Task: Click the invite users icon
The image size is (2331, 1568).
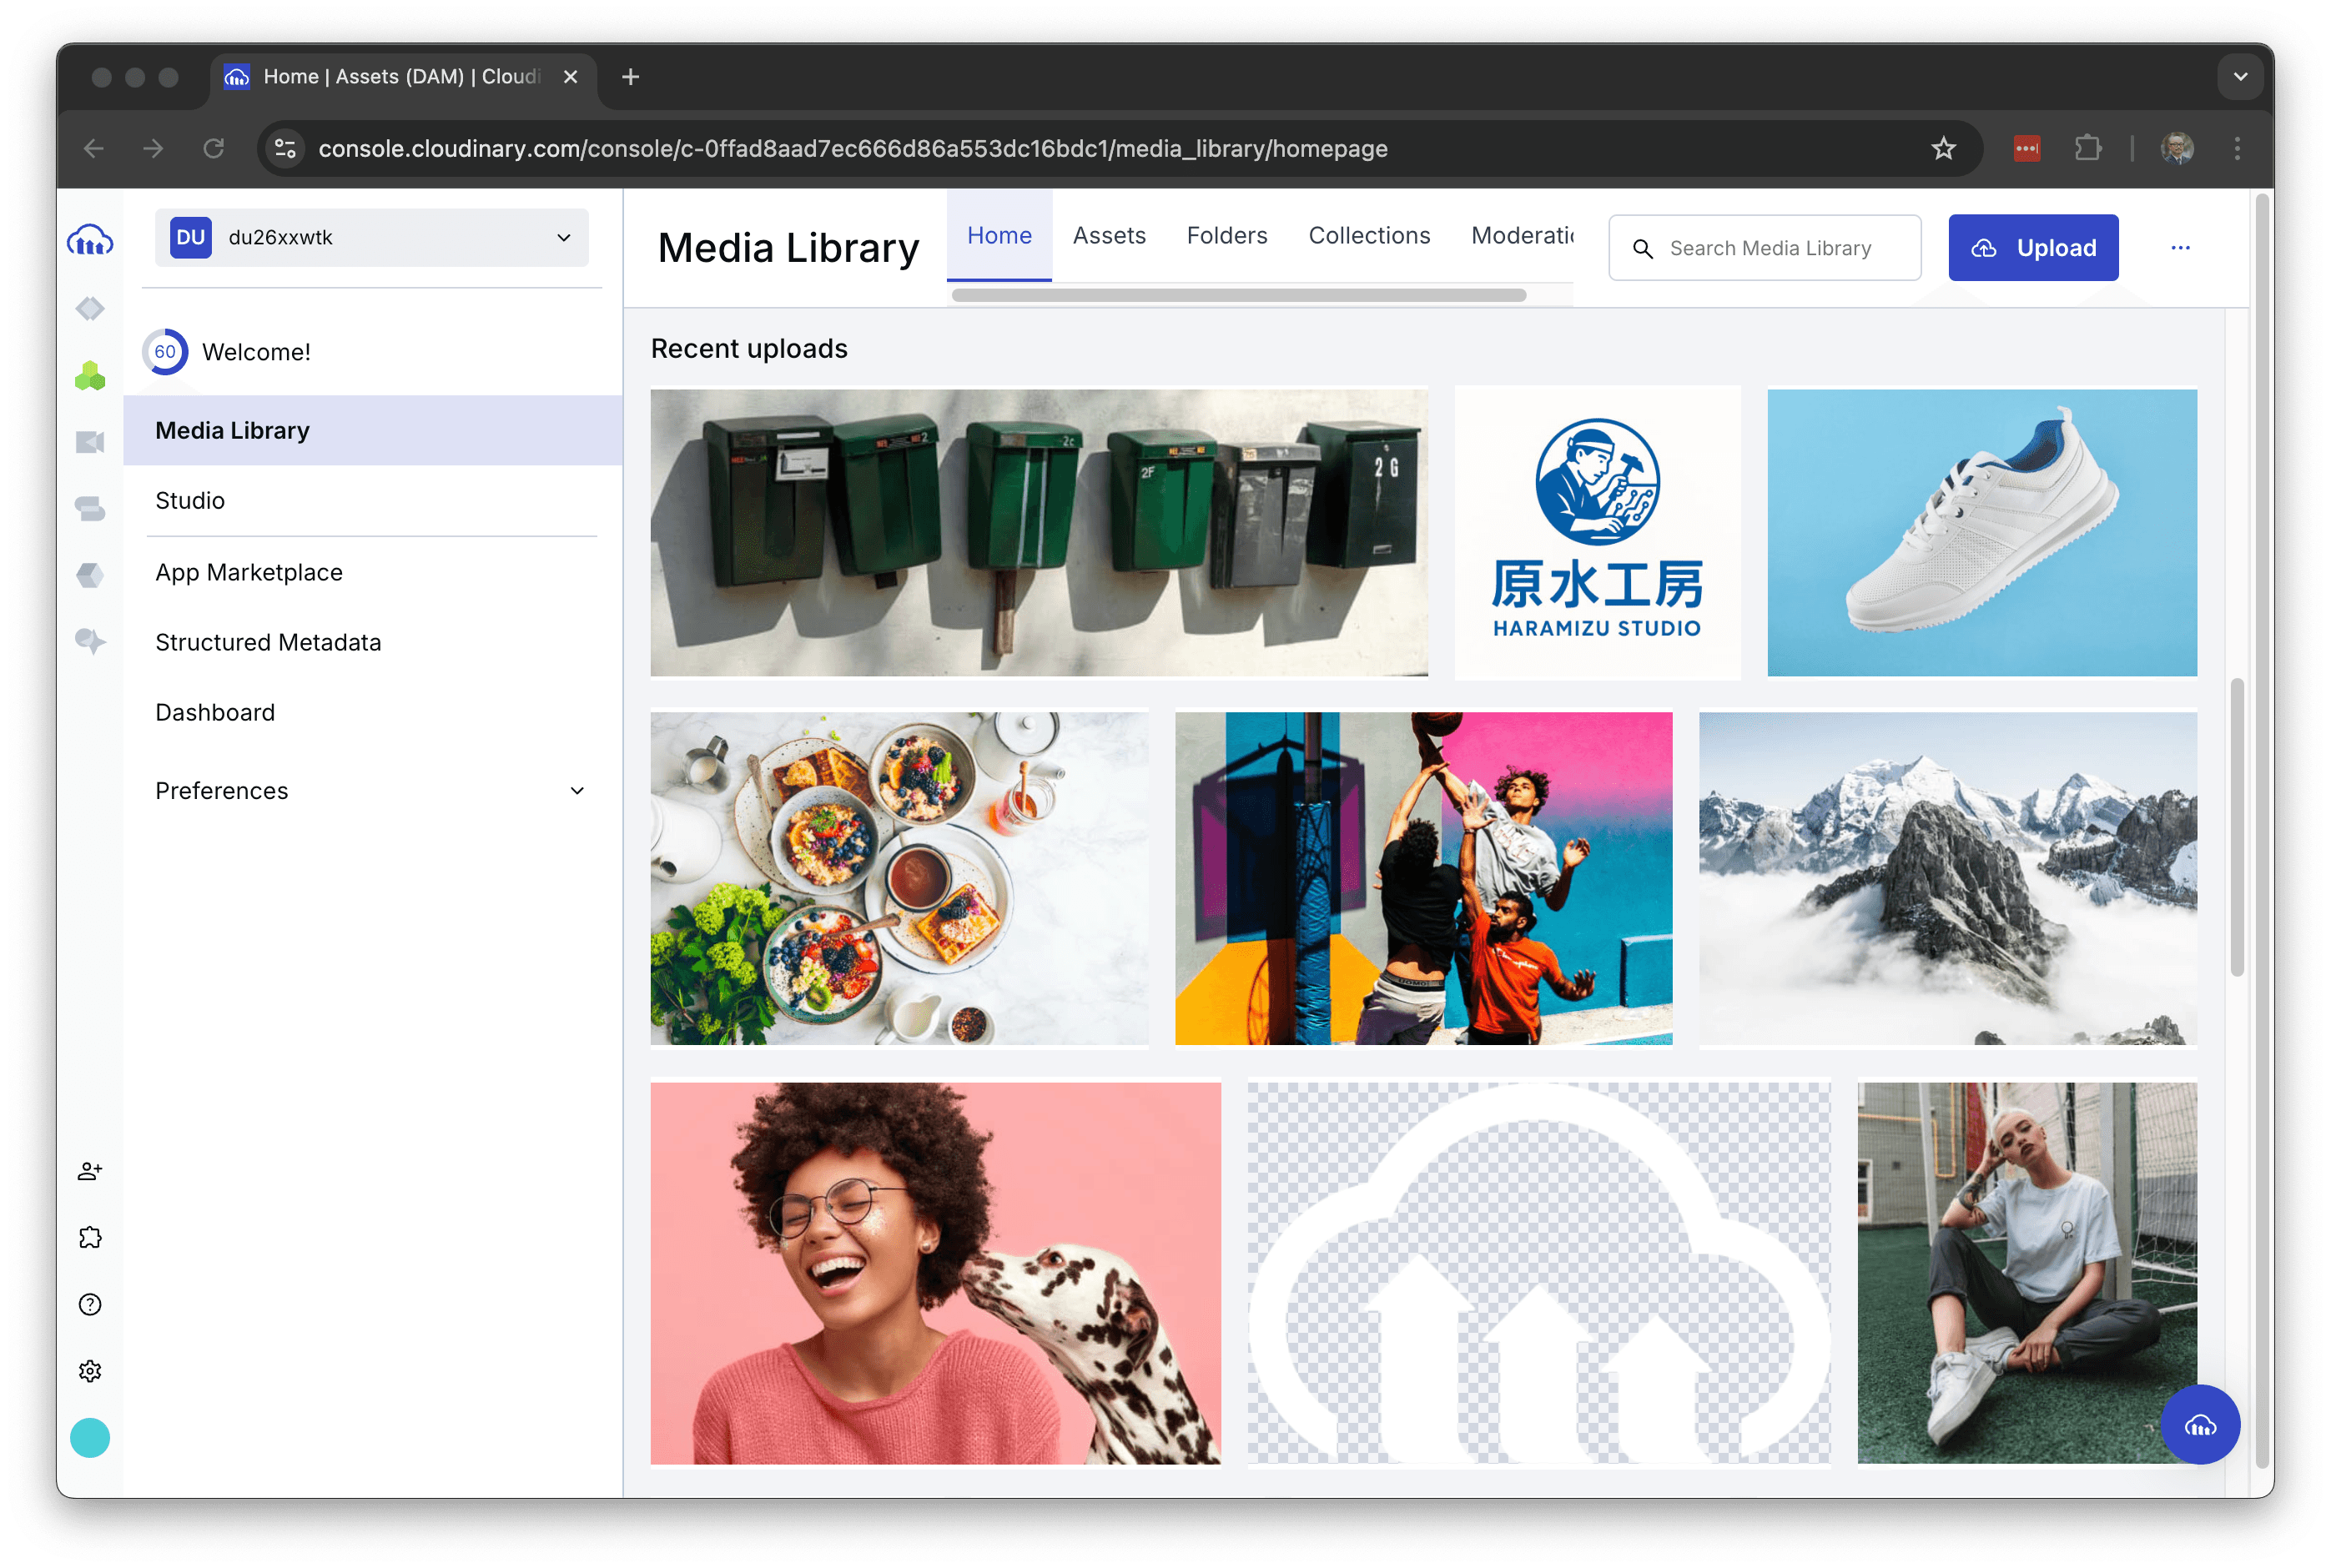Action: pos(90,1171)
